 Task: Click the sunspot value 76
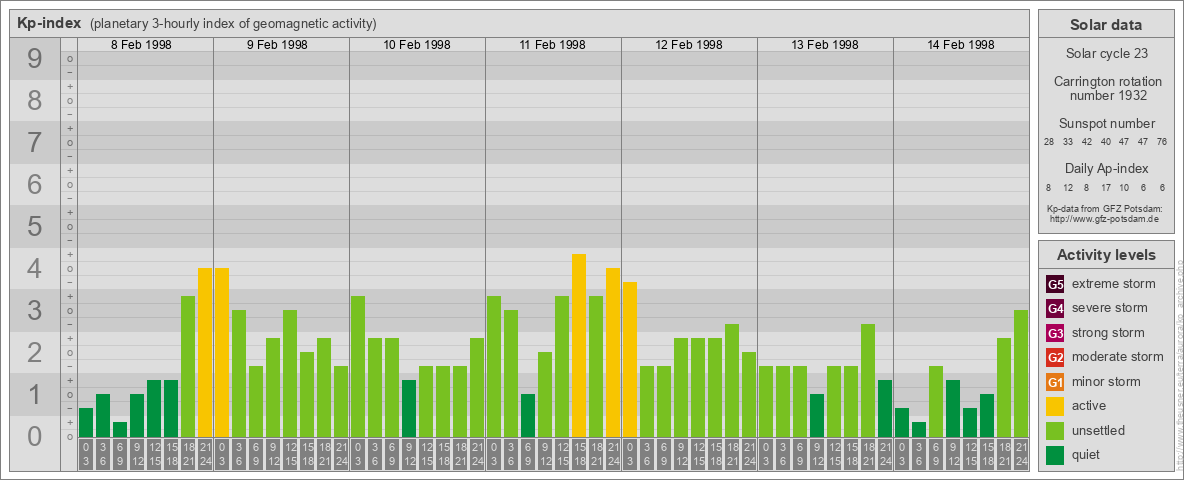click(1162, 141)
